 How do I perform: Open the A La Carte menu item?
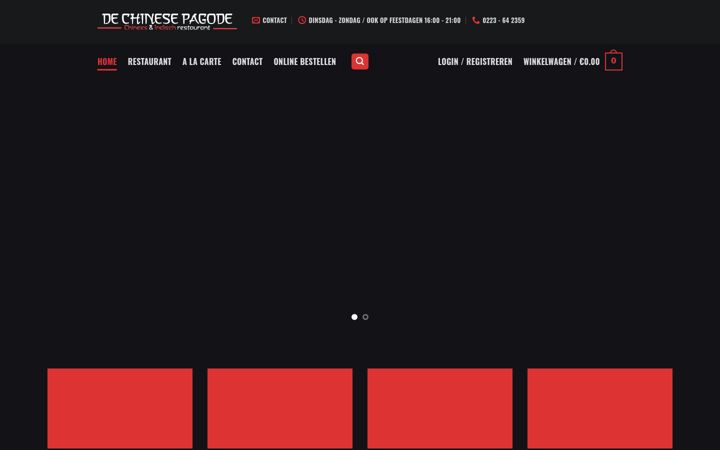(202, 62)
